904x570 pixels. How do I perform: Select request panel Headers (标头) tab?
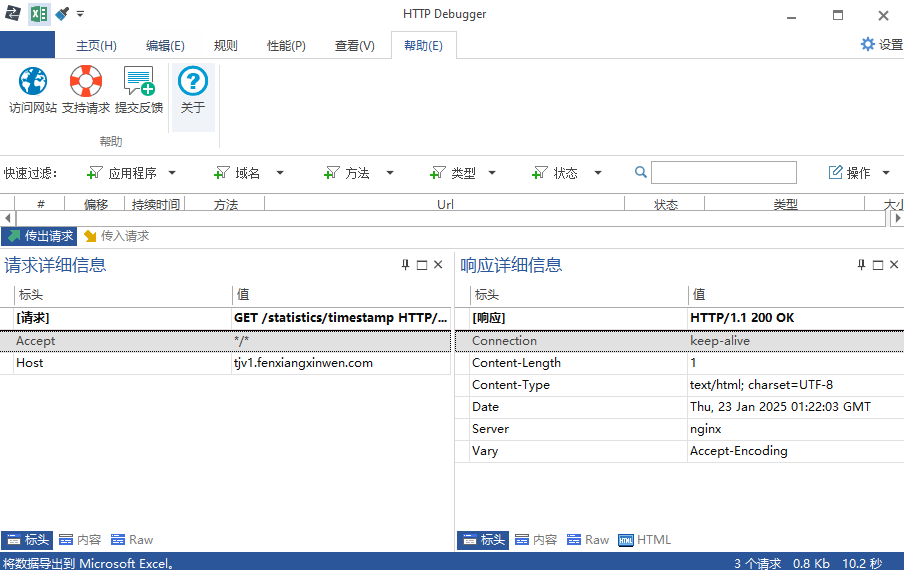pos(27,540)
